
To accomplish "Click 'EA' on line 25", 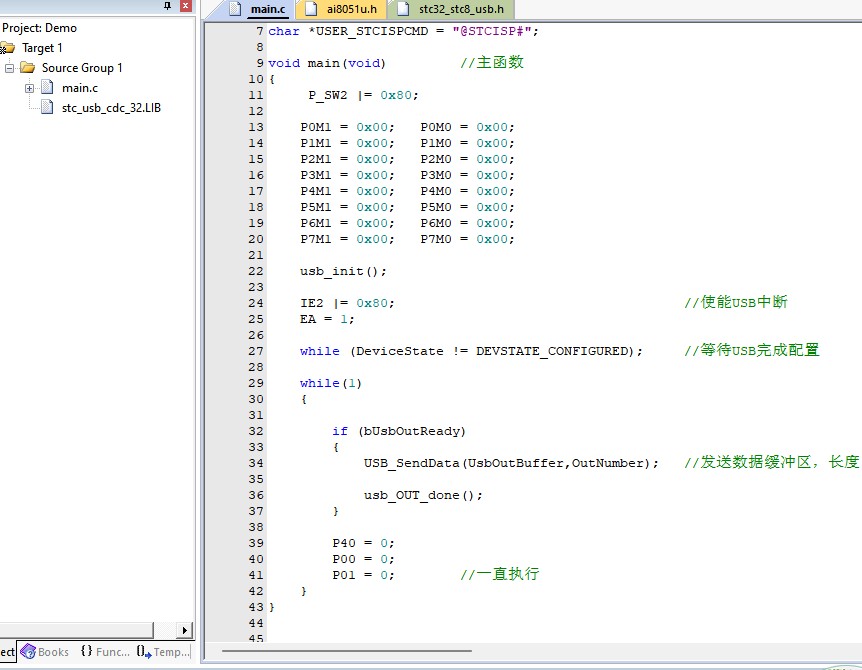I will [x=308, y=319].
